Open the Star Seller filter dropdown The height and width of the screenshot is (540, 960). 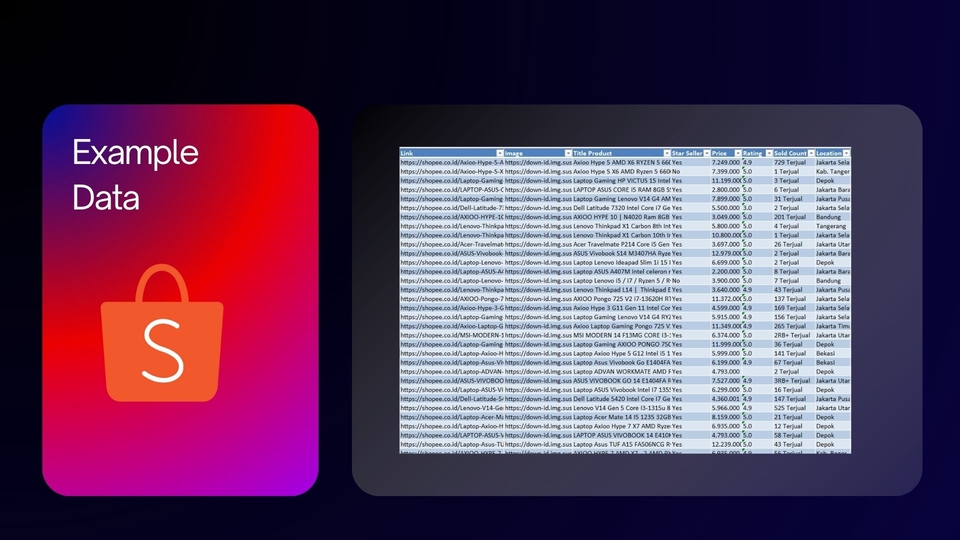[x=704, y=153]
